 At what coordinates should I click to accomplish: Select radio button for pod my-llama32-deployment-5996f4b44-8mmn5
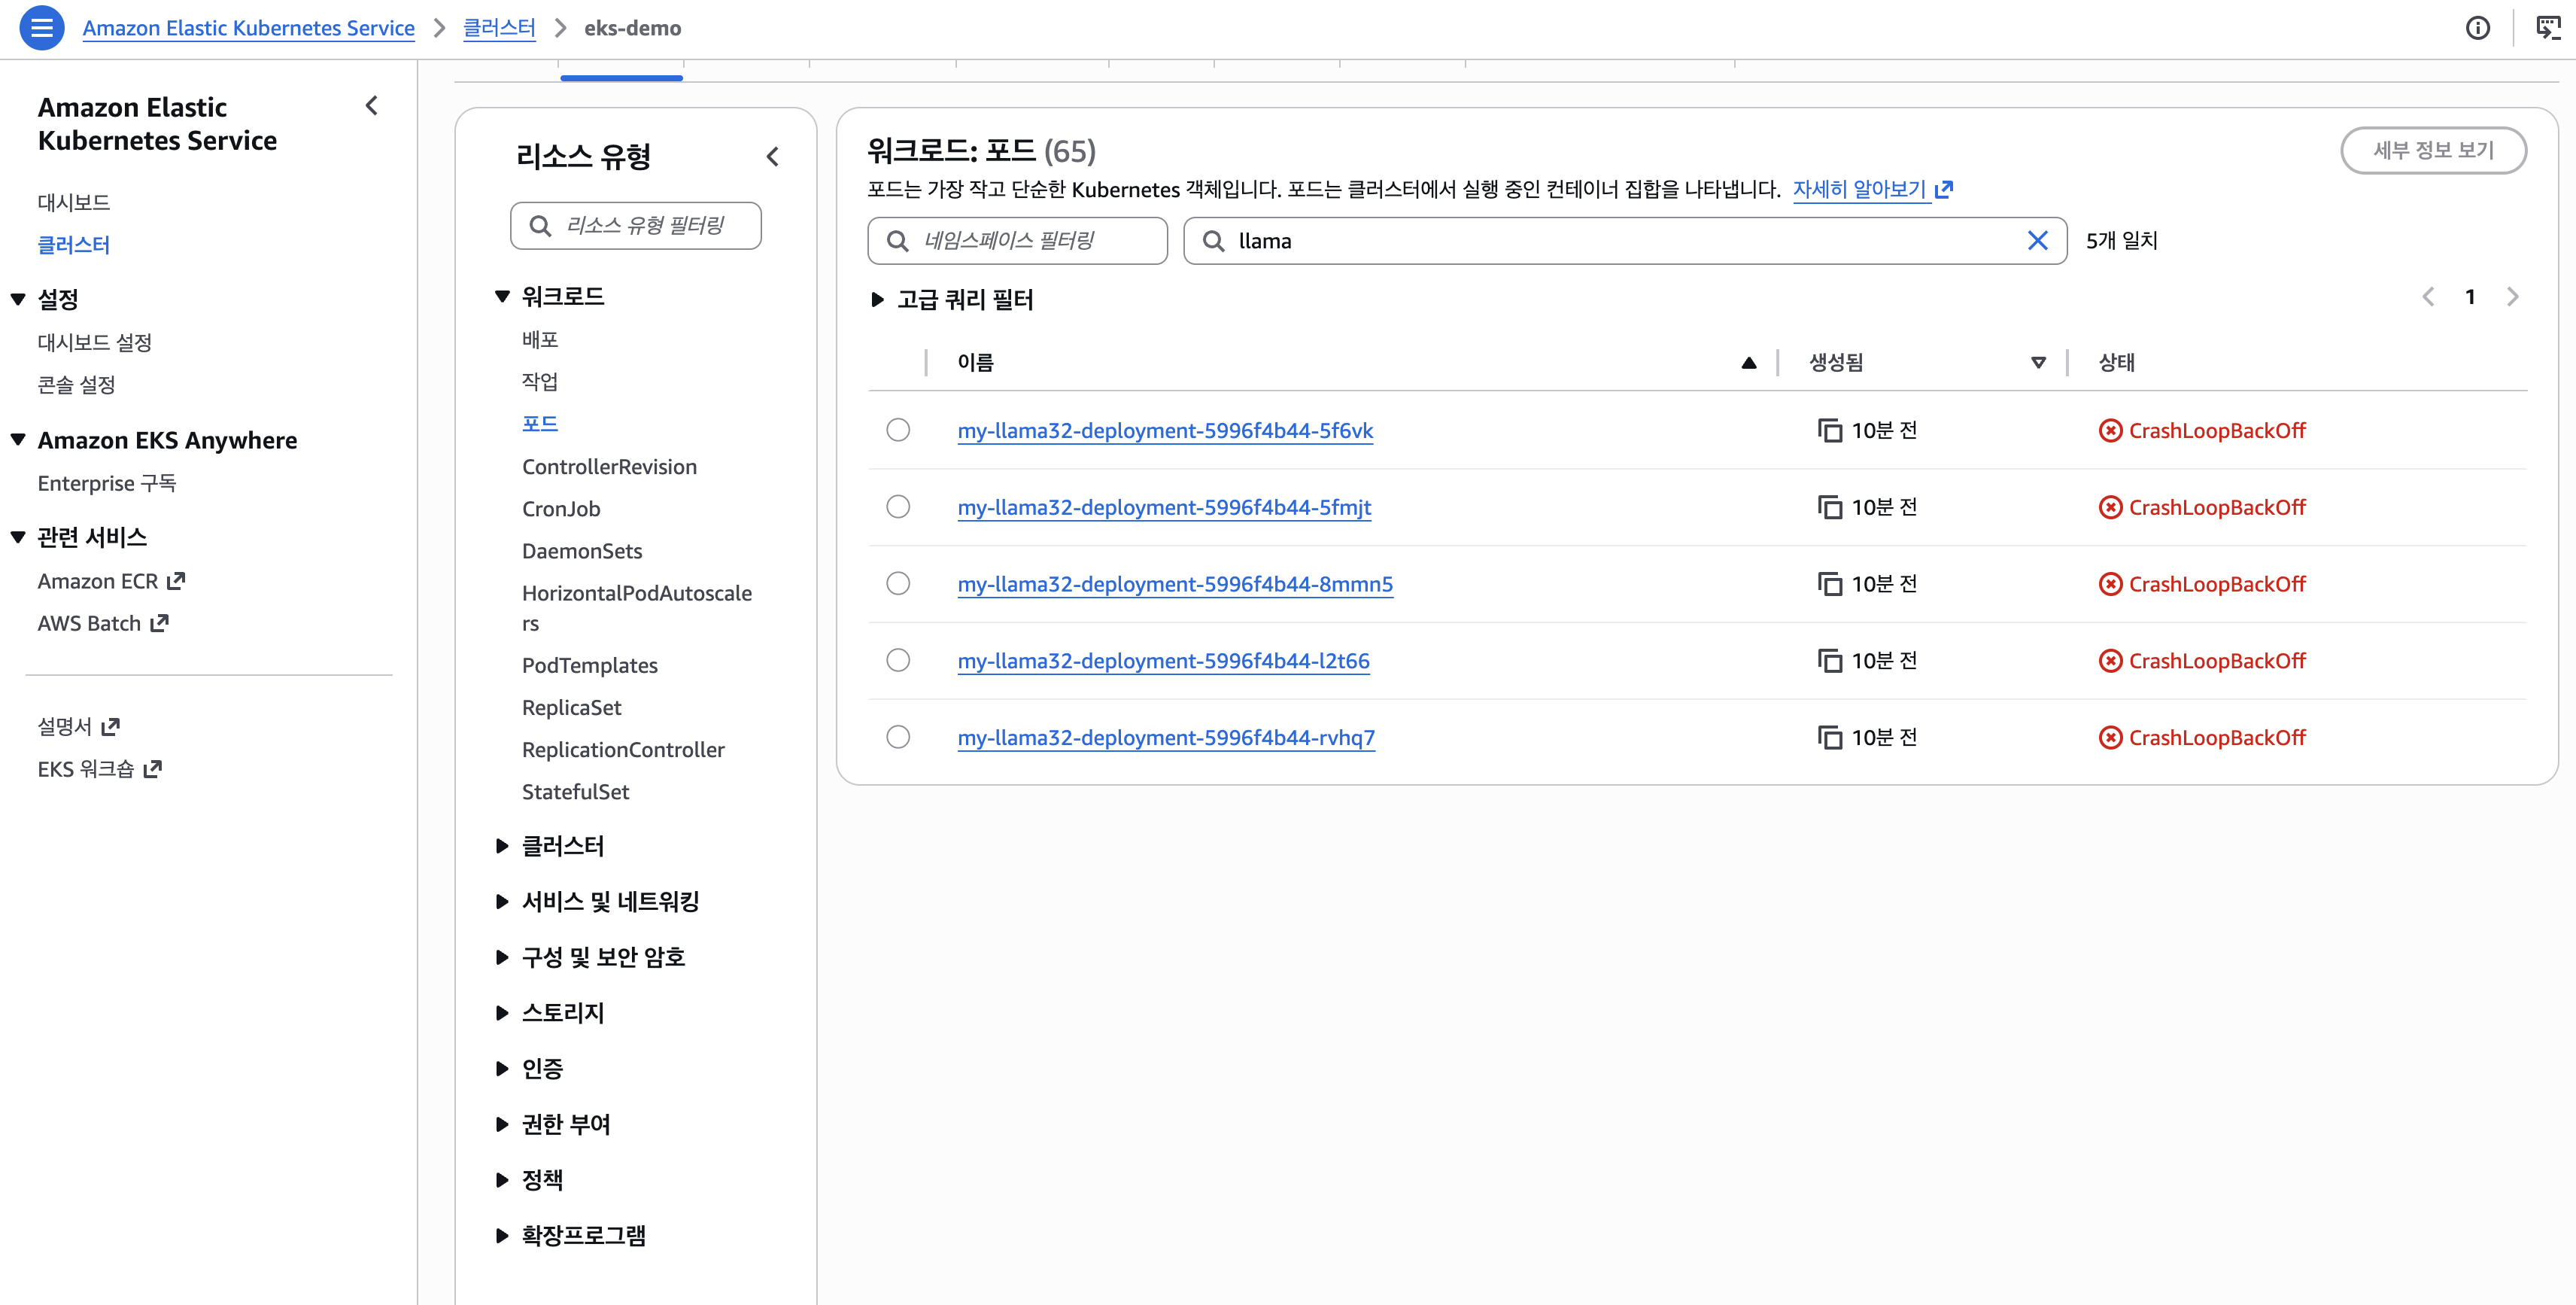pyautogui.click(x=898, y=583)
